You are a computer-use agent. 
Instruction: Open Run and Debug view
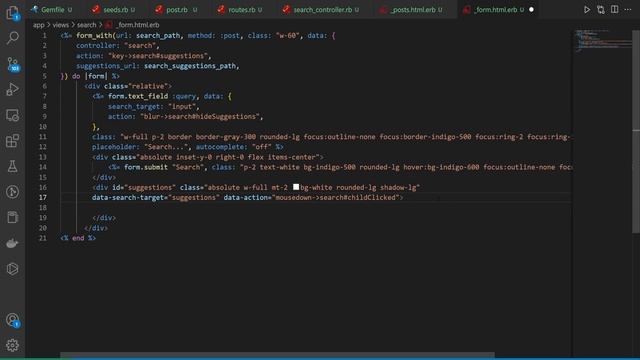tap(12, 89)
